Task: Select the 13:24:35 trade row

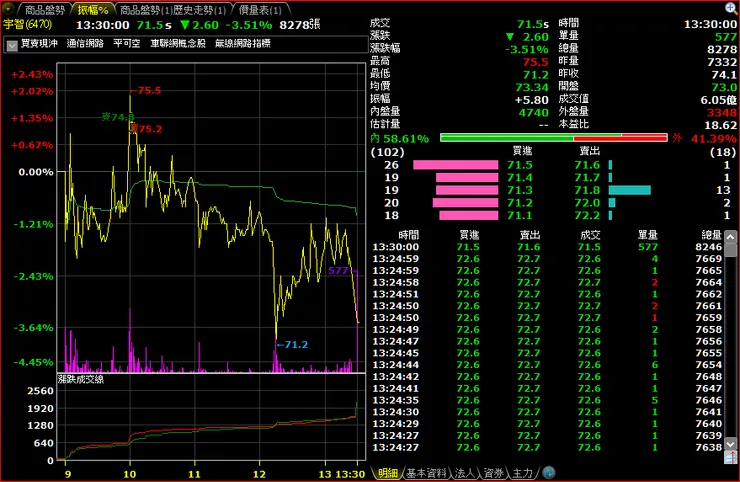Action: click(x=547, y=400)
